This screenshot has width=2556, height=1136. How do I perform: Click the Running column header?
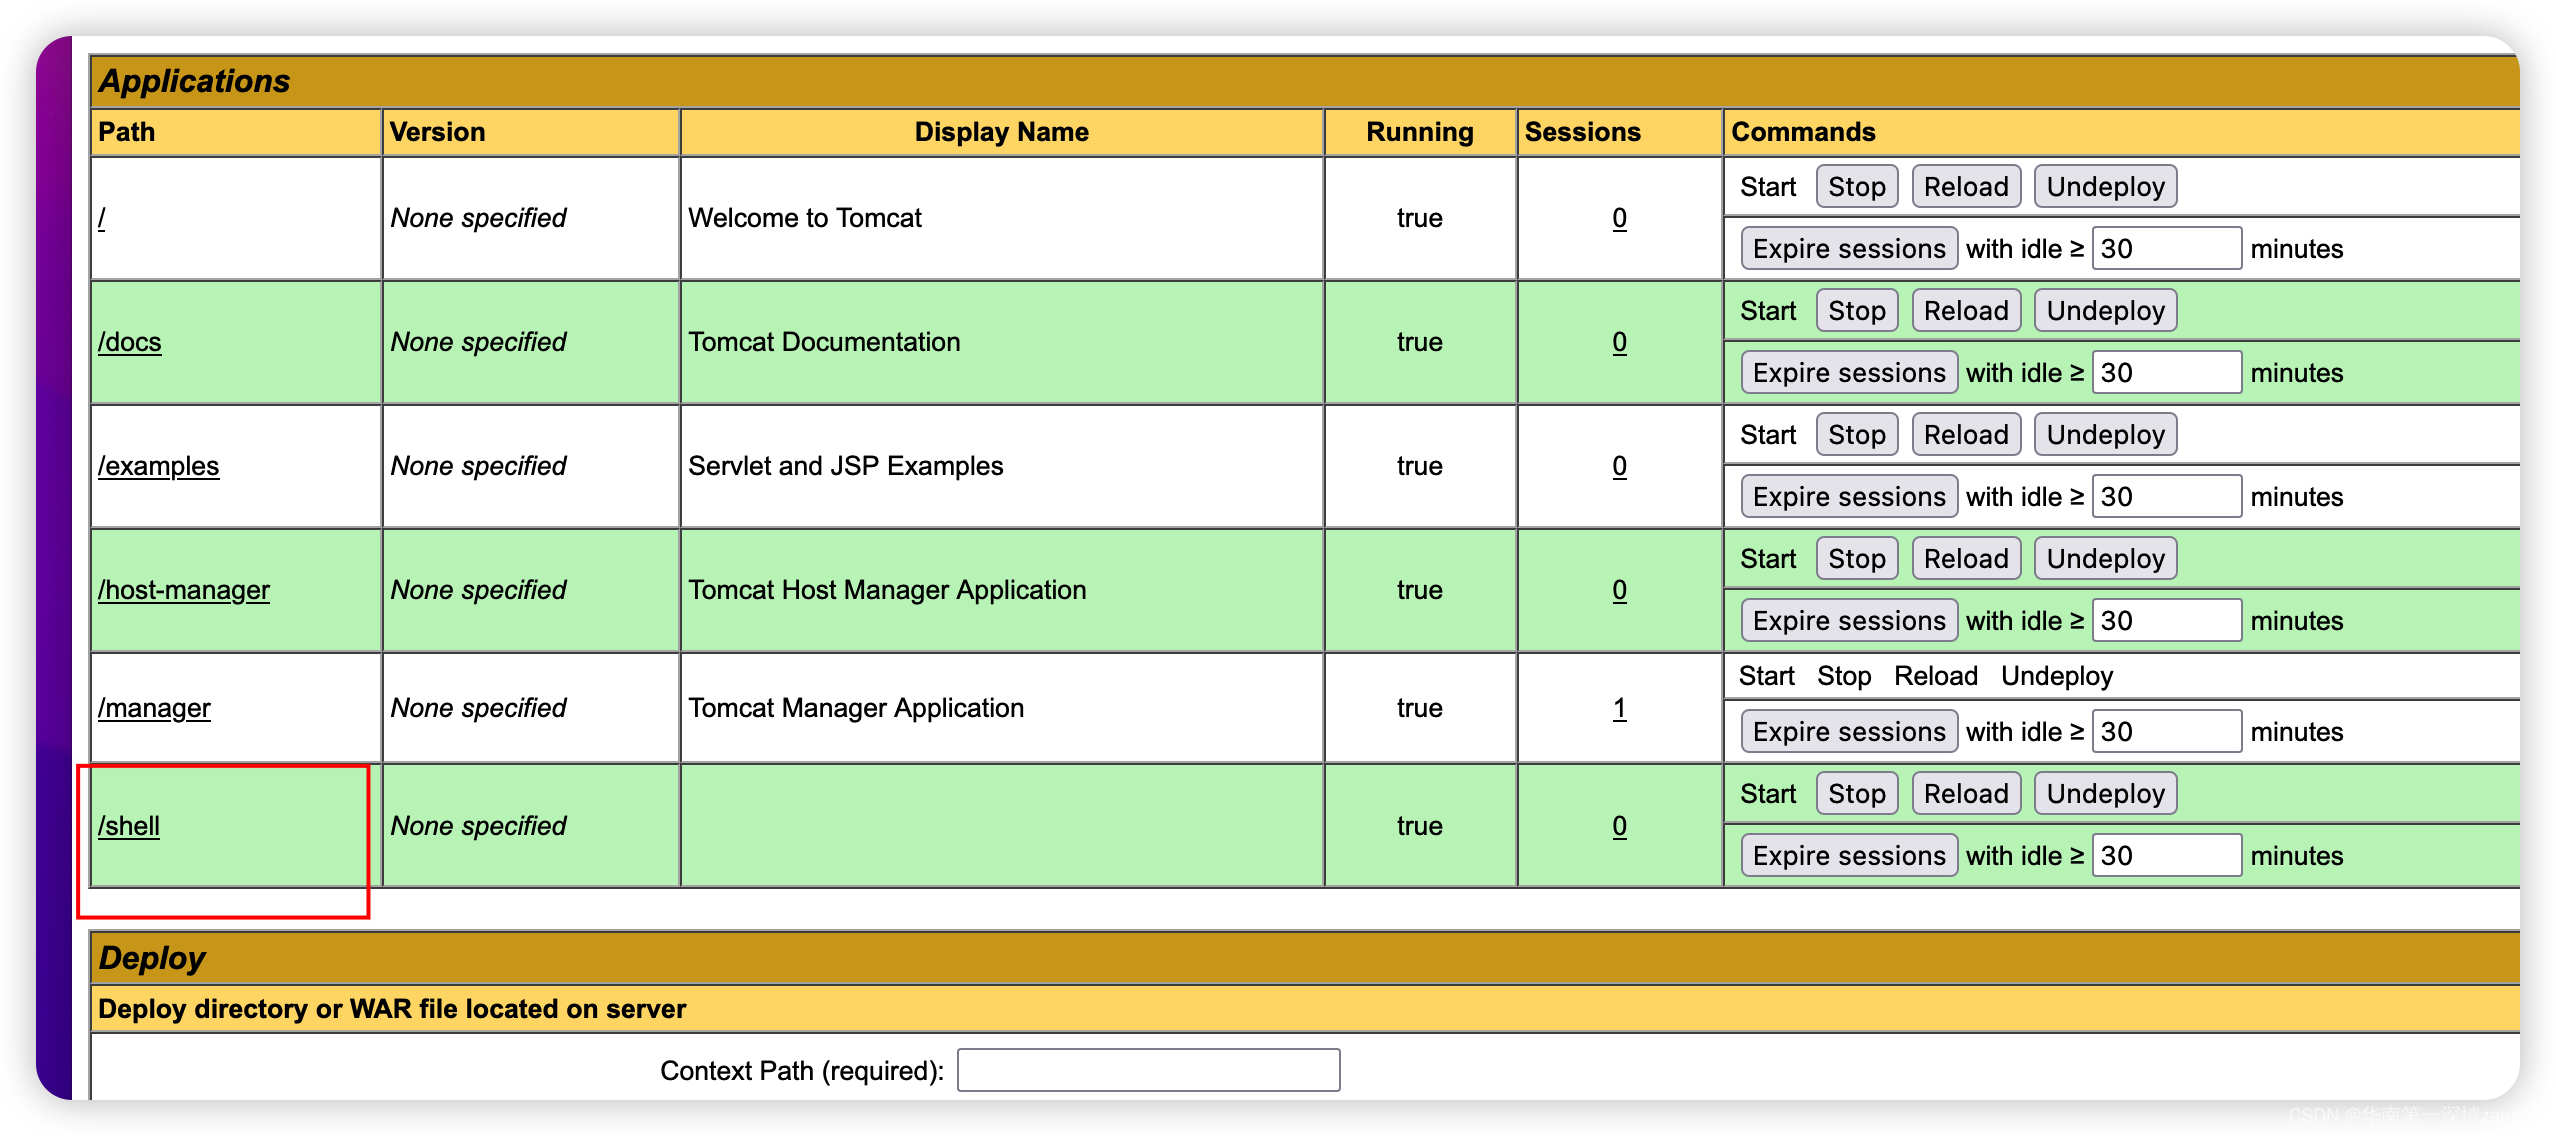tap(1419, 132)
